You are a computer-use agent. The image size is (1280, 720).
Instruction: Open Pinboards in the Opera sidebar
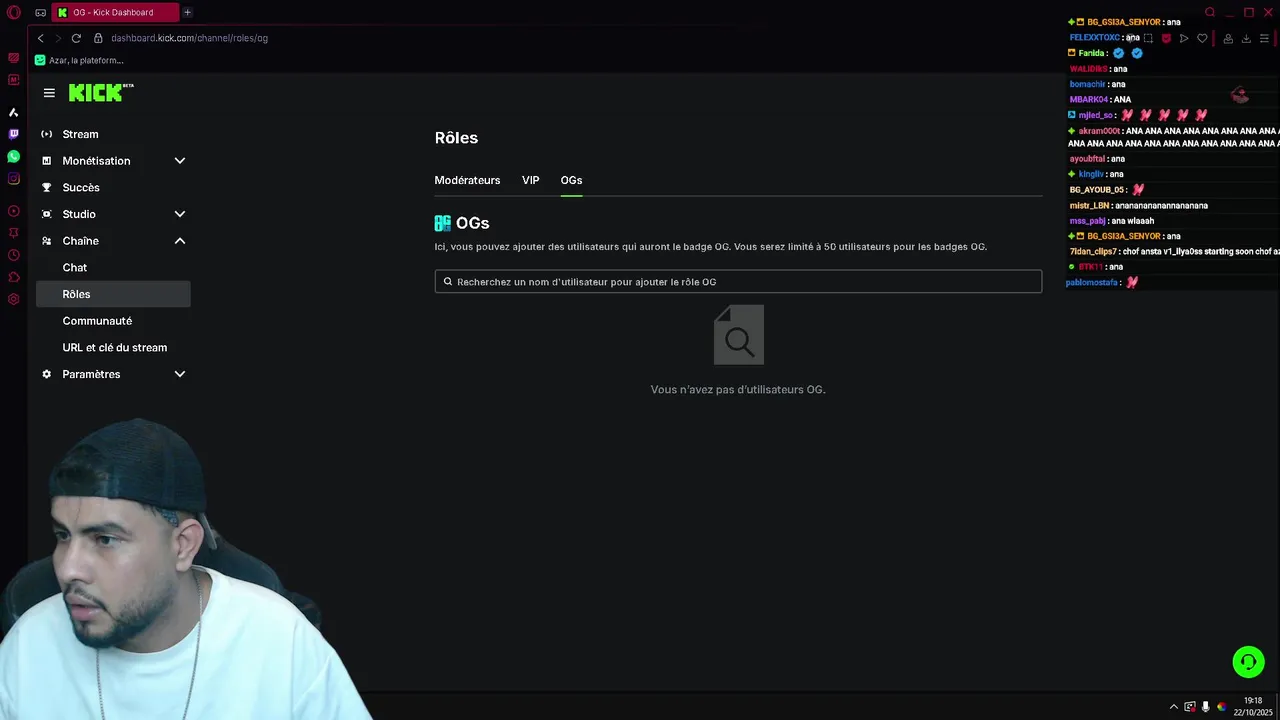click(13, 232)
